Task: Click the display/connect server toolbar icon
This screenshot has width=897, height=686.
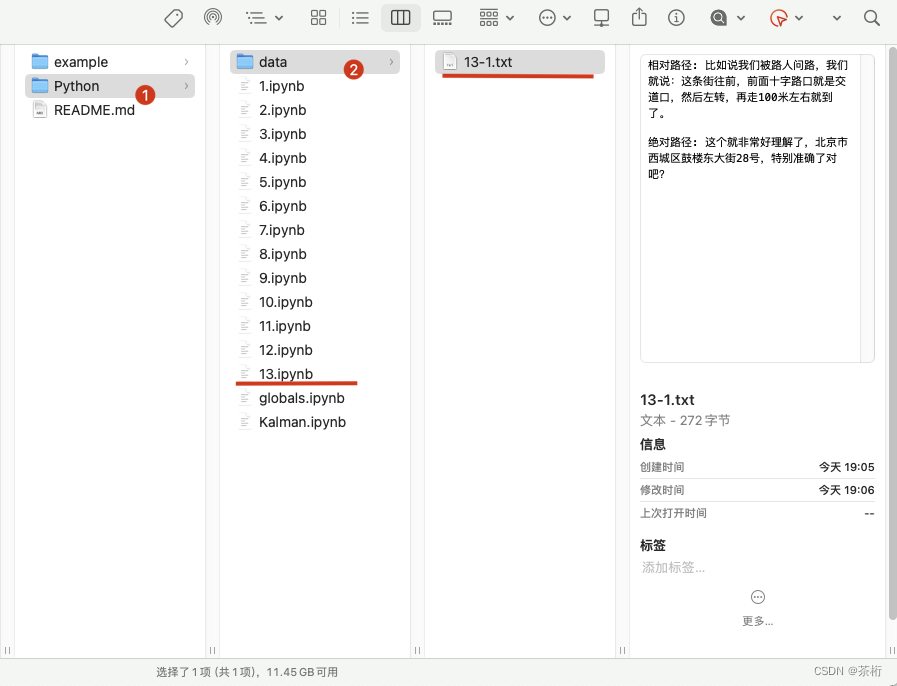Action: (601, 18)
